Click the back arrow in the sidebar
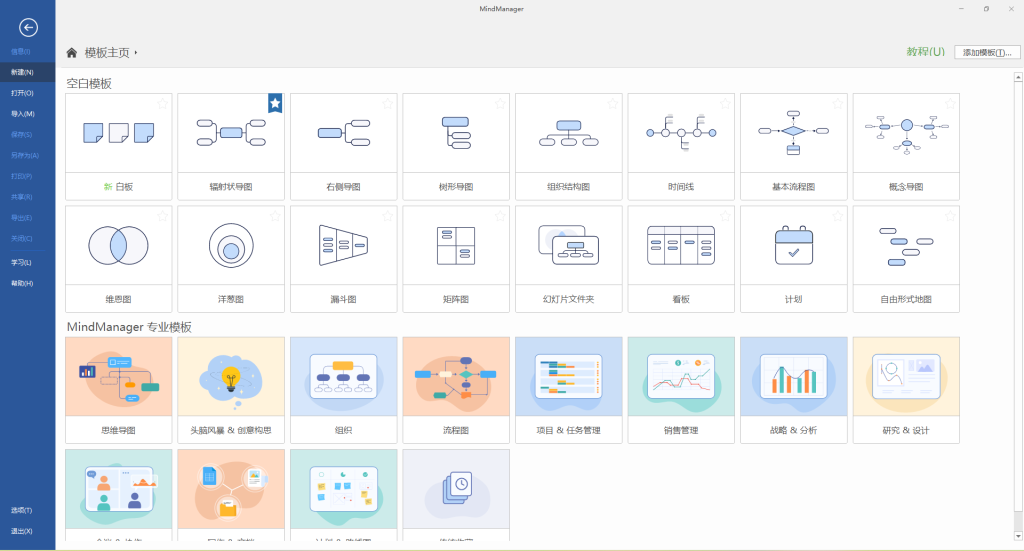Image resolution: width=1024 pixels, height=551 pixels. click(x=29, y=28)
